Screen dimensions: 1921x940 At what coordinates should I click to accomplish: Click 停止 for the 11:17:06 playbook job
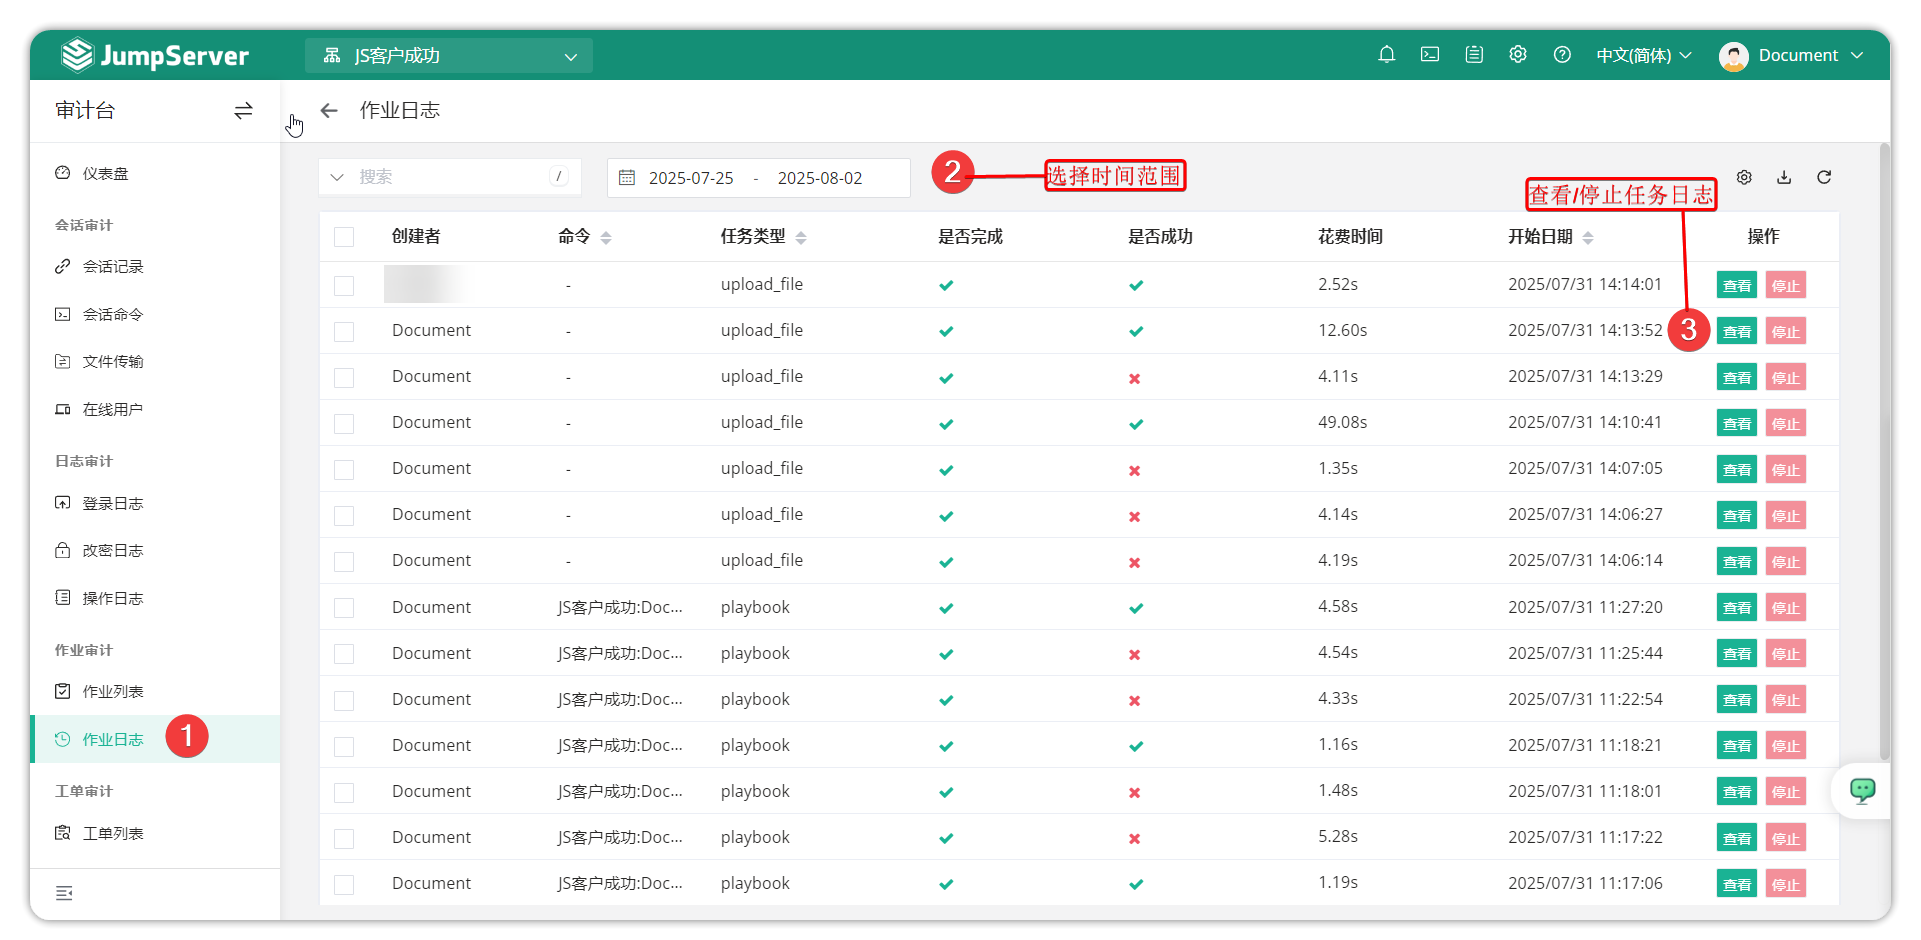coord(1785,885)
